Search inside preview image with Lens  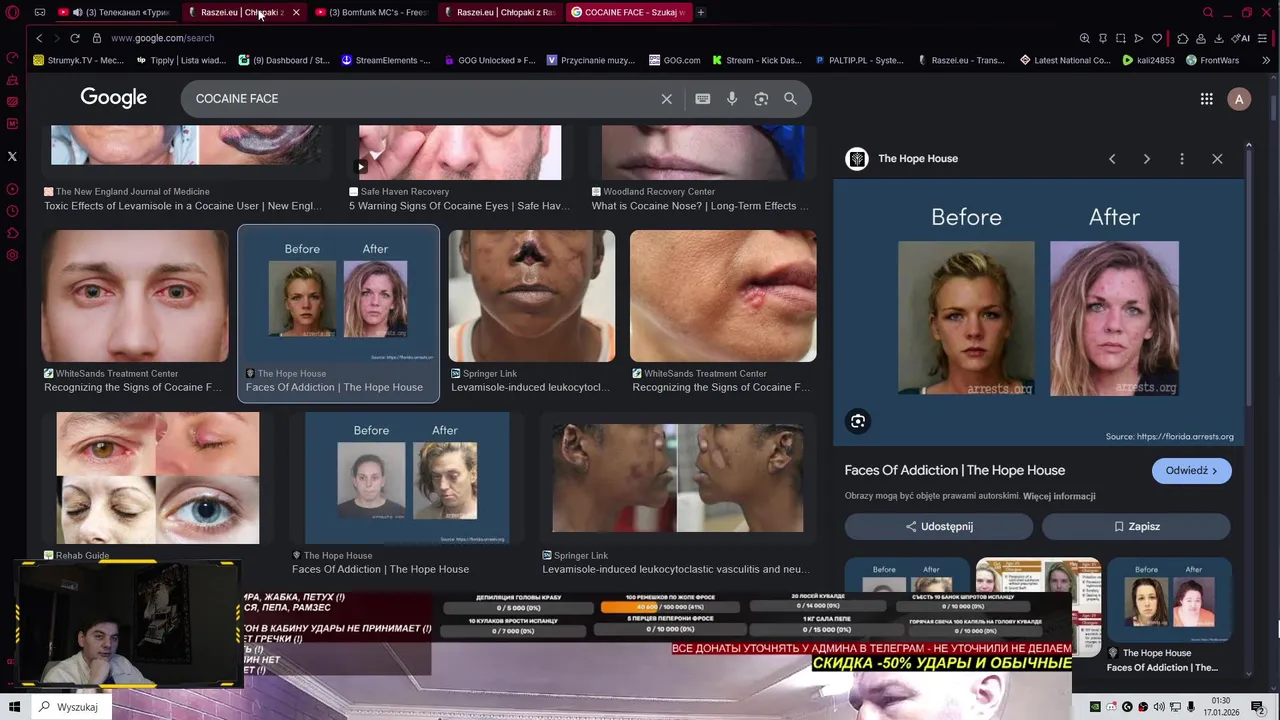[858, 421]
